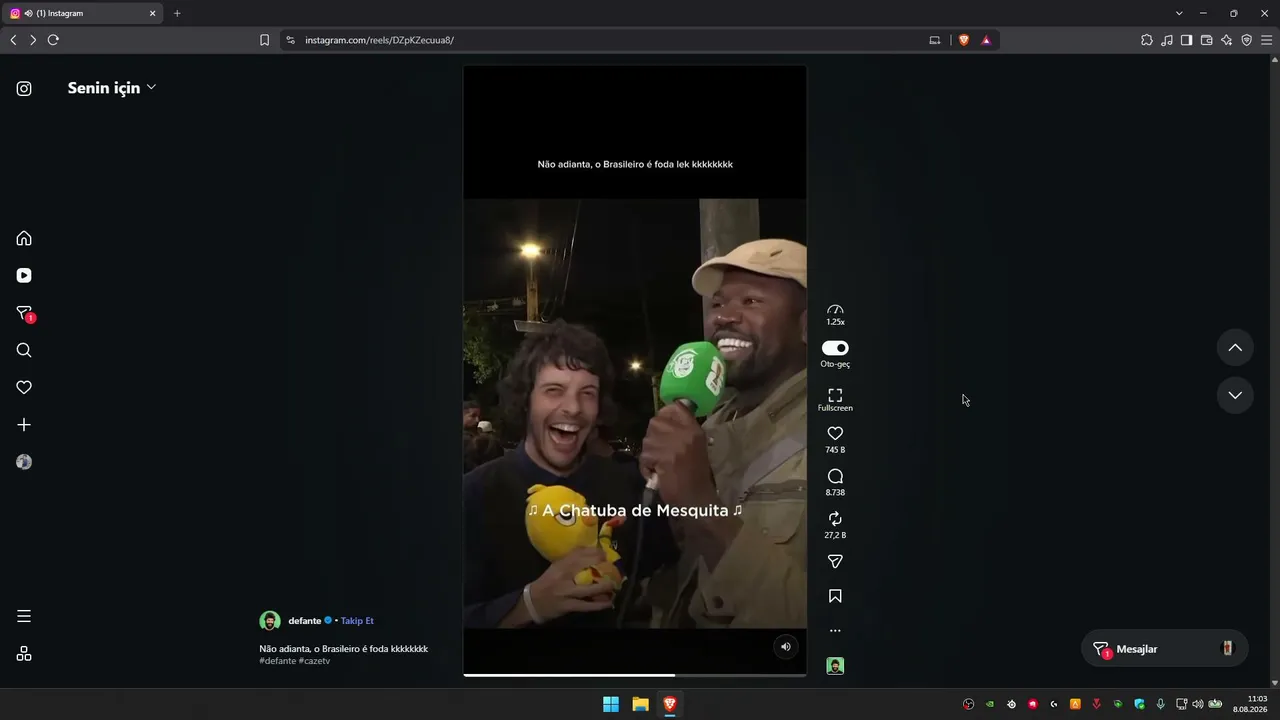
Task: Open Instagram search from sidebar
Action: (24, 350)
